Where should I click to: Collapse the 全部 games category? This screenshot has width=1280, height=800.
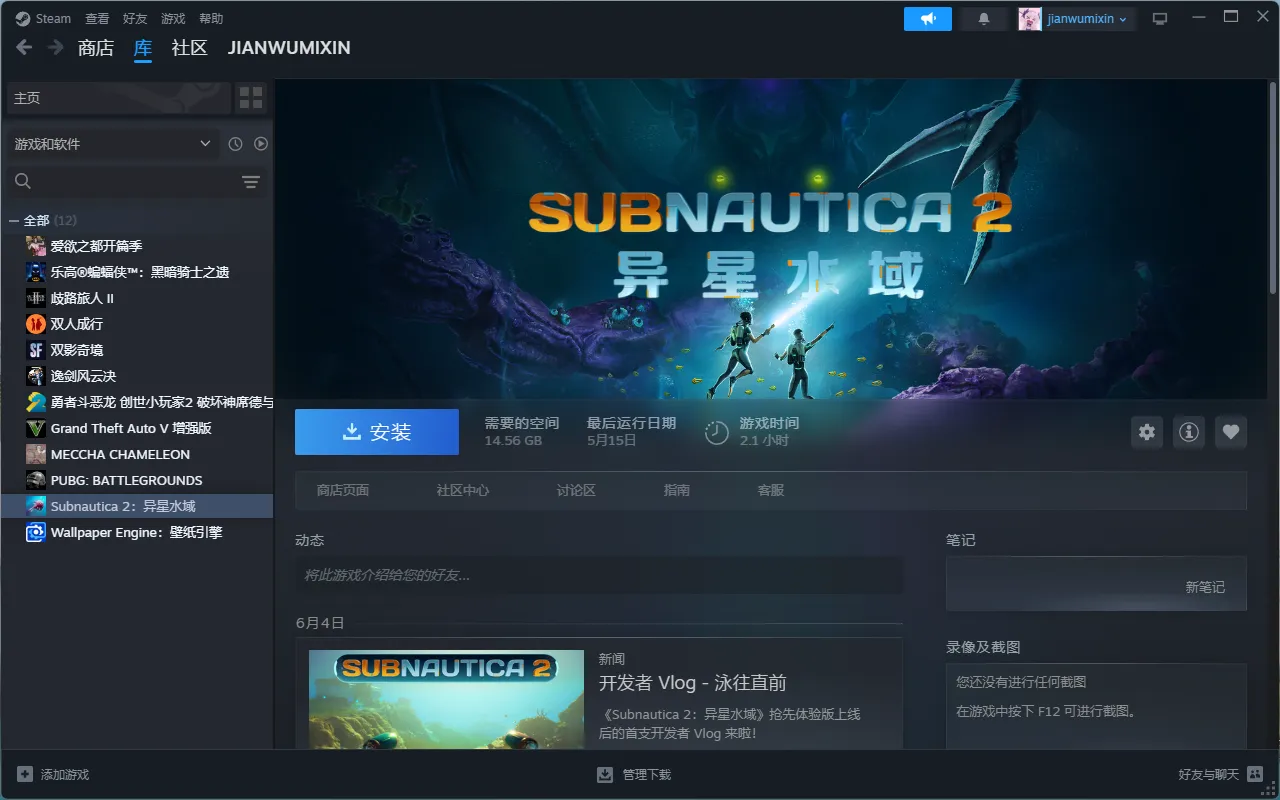14,220
